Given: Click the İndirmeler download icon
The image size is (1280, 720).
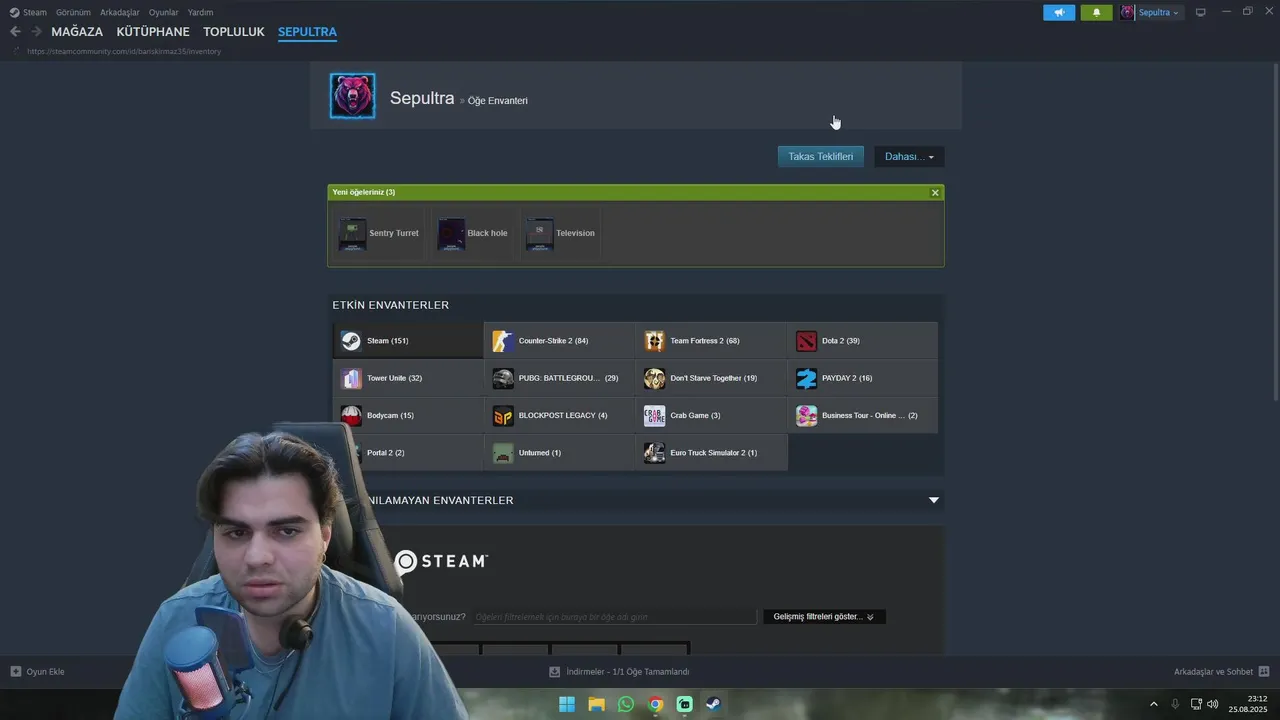Looking at the screenshot, I should click(x=555, y=672).
